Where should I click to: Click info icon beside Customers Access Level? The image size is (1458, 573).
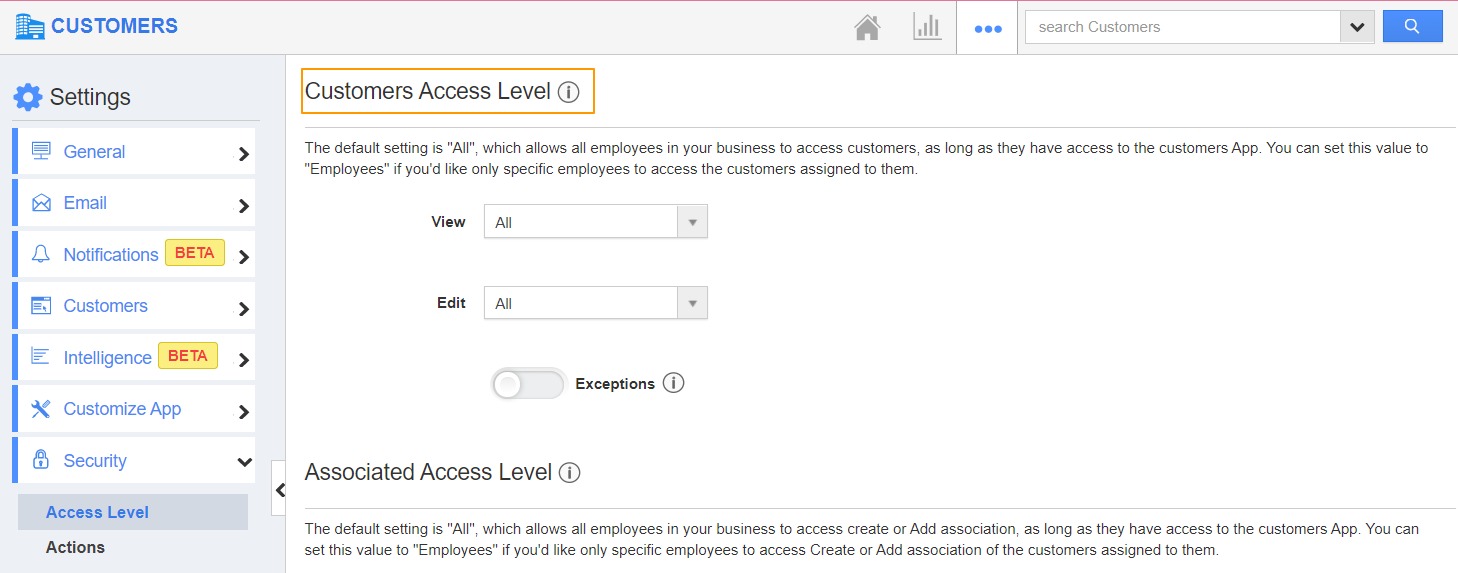568,92
